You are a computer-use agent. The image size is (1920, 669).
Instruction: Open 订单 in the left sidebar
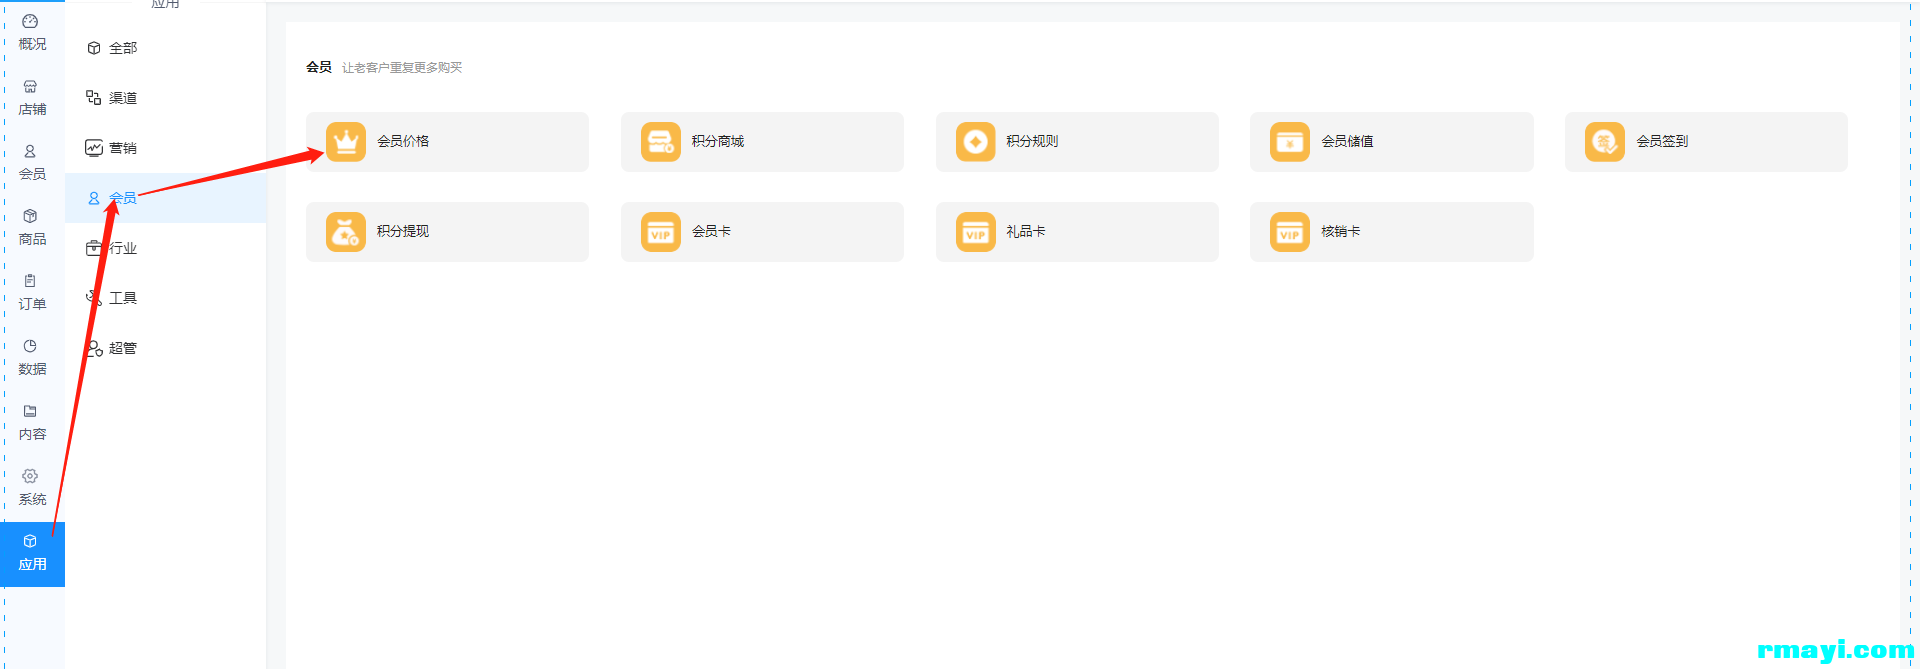coord(32,293)
